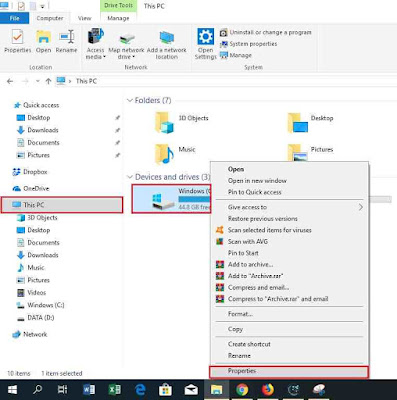Choose Pin to Start
Screen dimensions: 397x400
pyautogui.click(x=289, y=253)
